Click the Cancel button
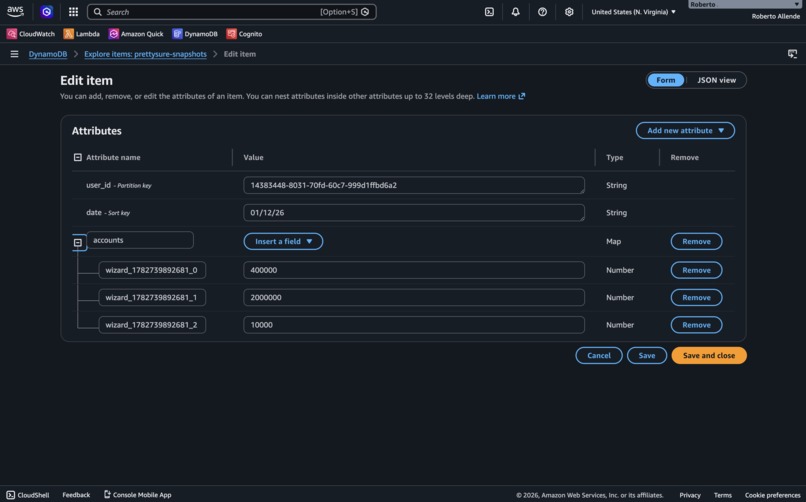Viewport: 806px width, 502px height. click(599, 356)
